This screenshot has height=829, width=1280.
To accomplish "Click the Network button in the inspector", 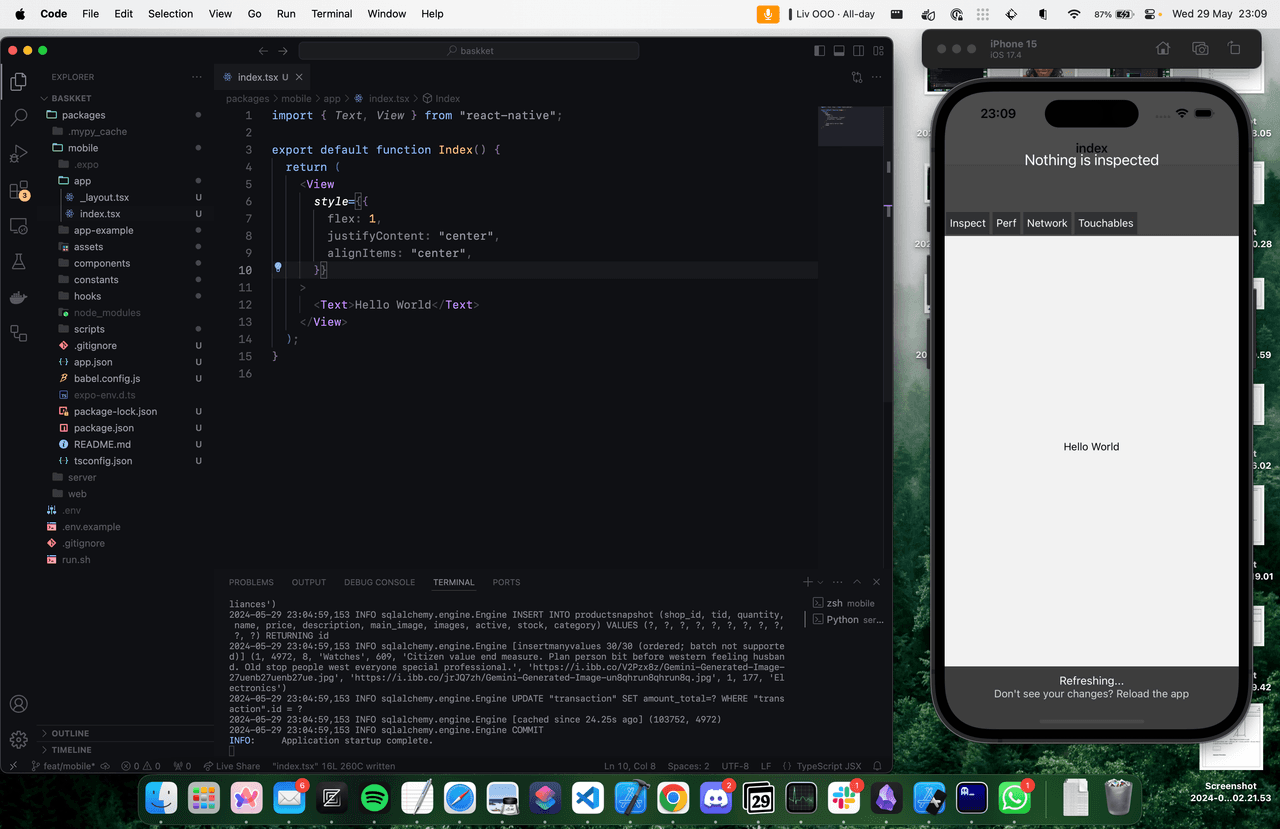I will coord(1046,223).
